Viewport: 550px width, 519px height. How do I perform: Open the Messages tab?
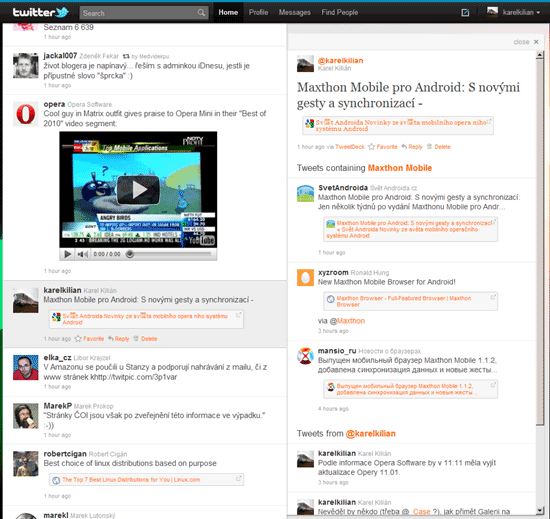coord(295,12)
